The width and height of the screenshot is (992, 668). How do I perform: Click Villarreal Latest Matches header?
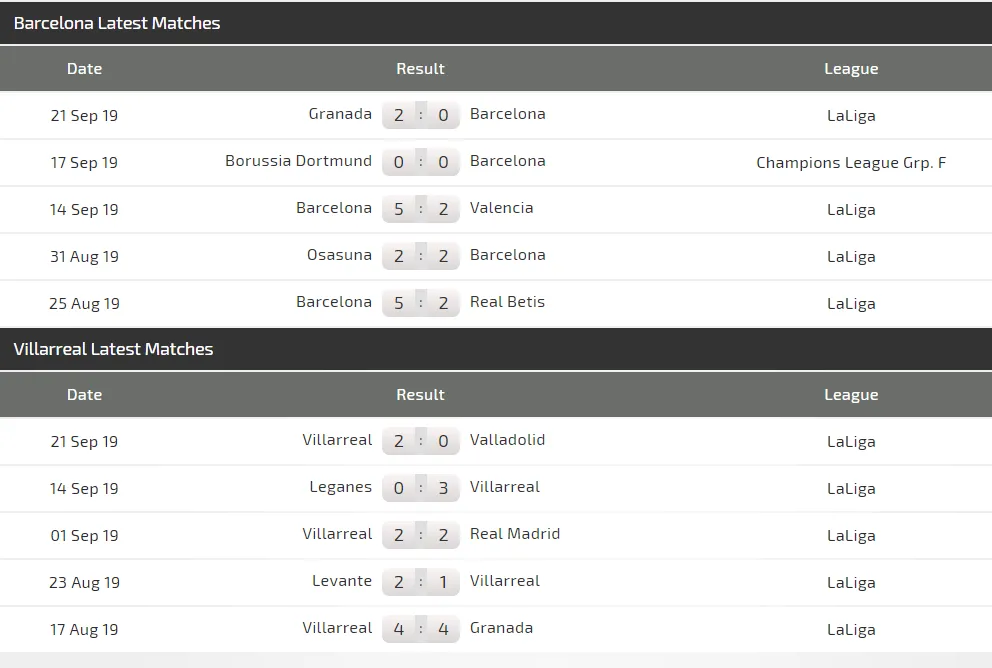[x=113, y=349]
